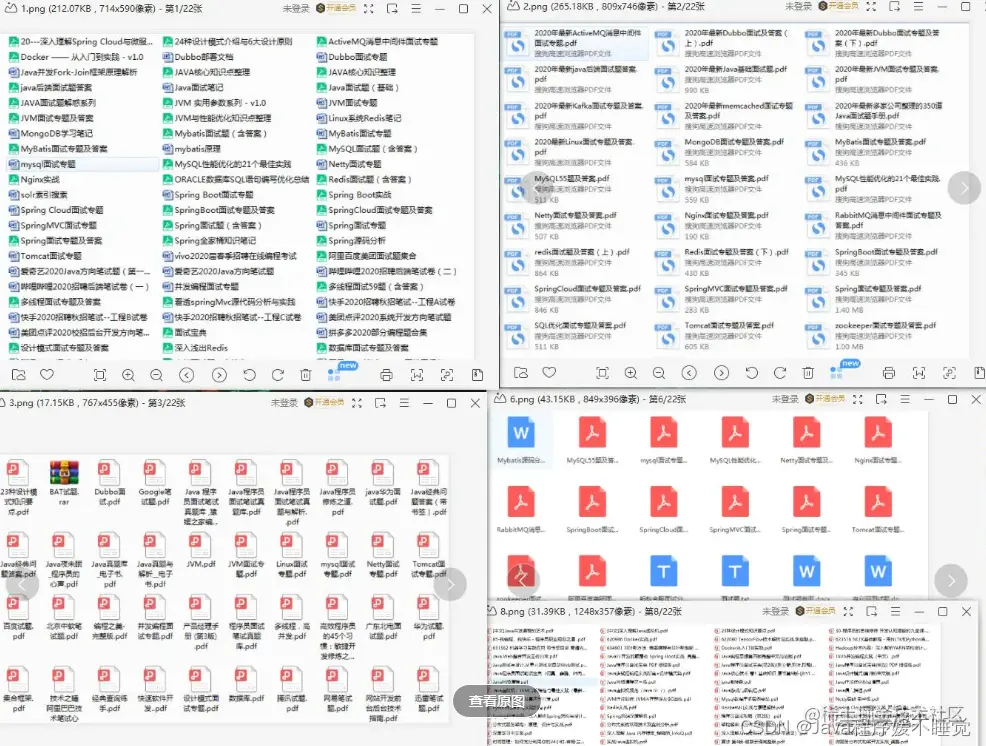Click next circle arrow in 2.png toolbar
The height and width of the screenshot is (746, 986).
click(721, 373)
